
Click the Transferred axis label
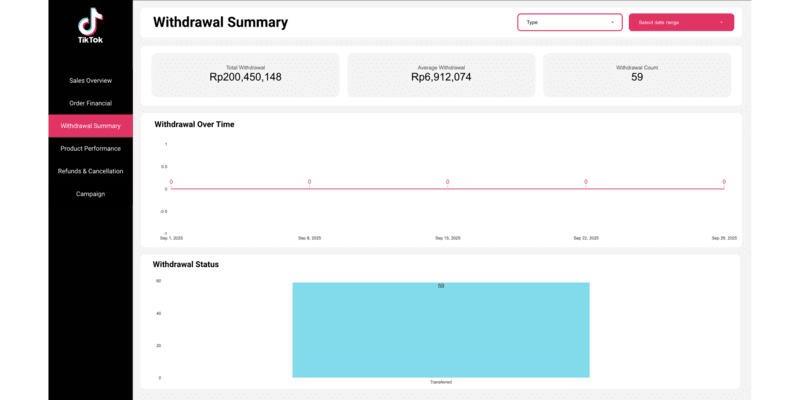coord(441,383)
